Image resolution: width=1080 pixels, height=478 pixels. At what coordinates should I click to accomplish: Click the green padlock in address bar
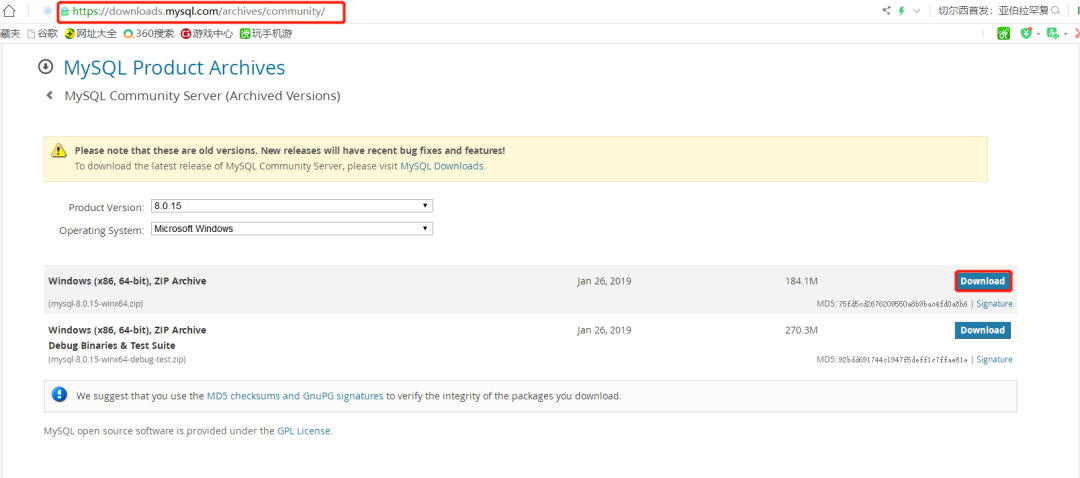tap(65, 12)
